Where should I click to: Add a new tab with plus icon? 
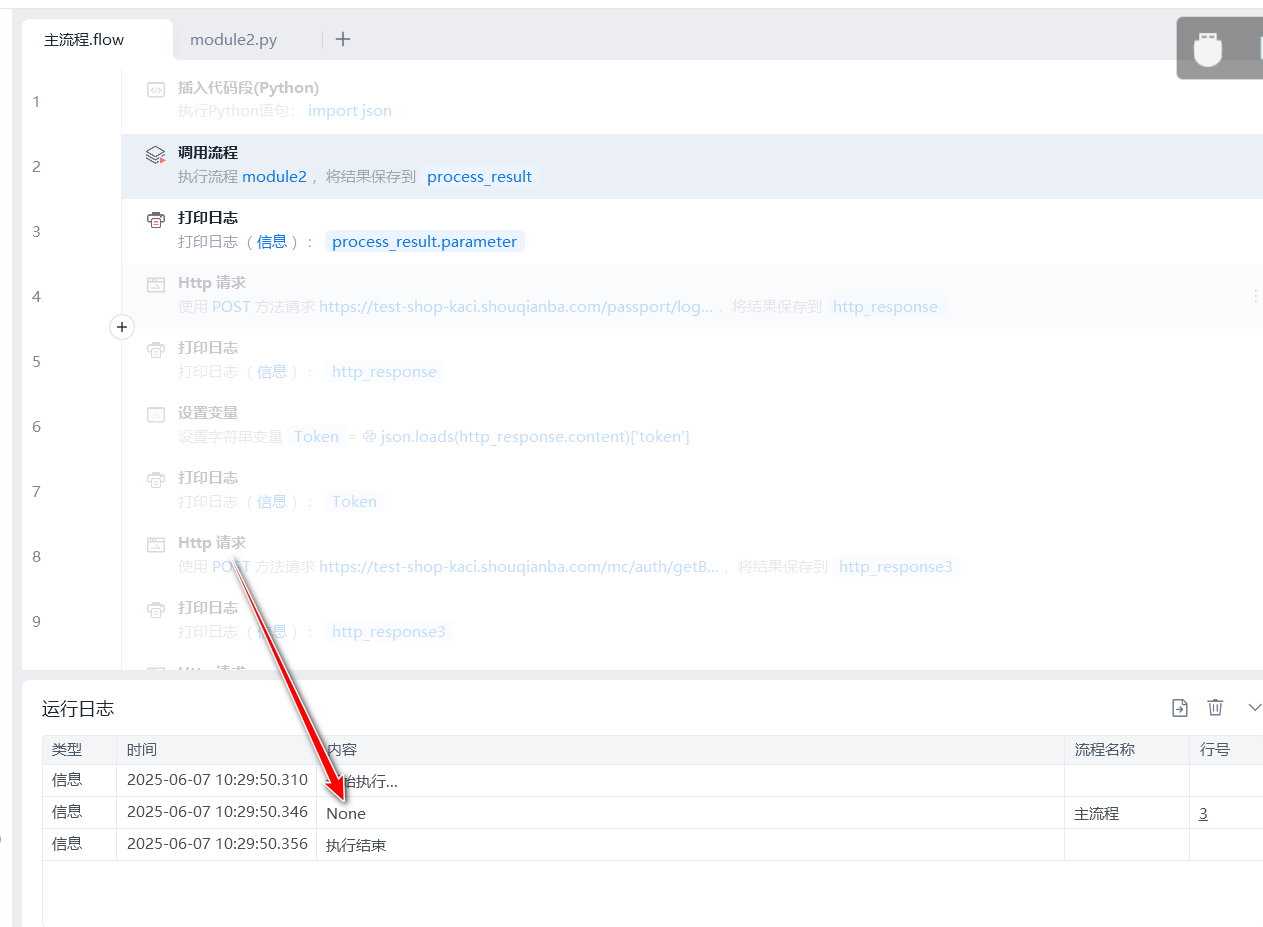(343, 39)
